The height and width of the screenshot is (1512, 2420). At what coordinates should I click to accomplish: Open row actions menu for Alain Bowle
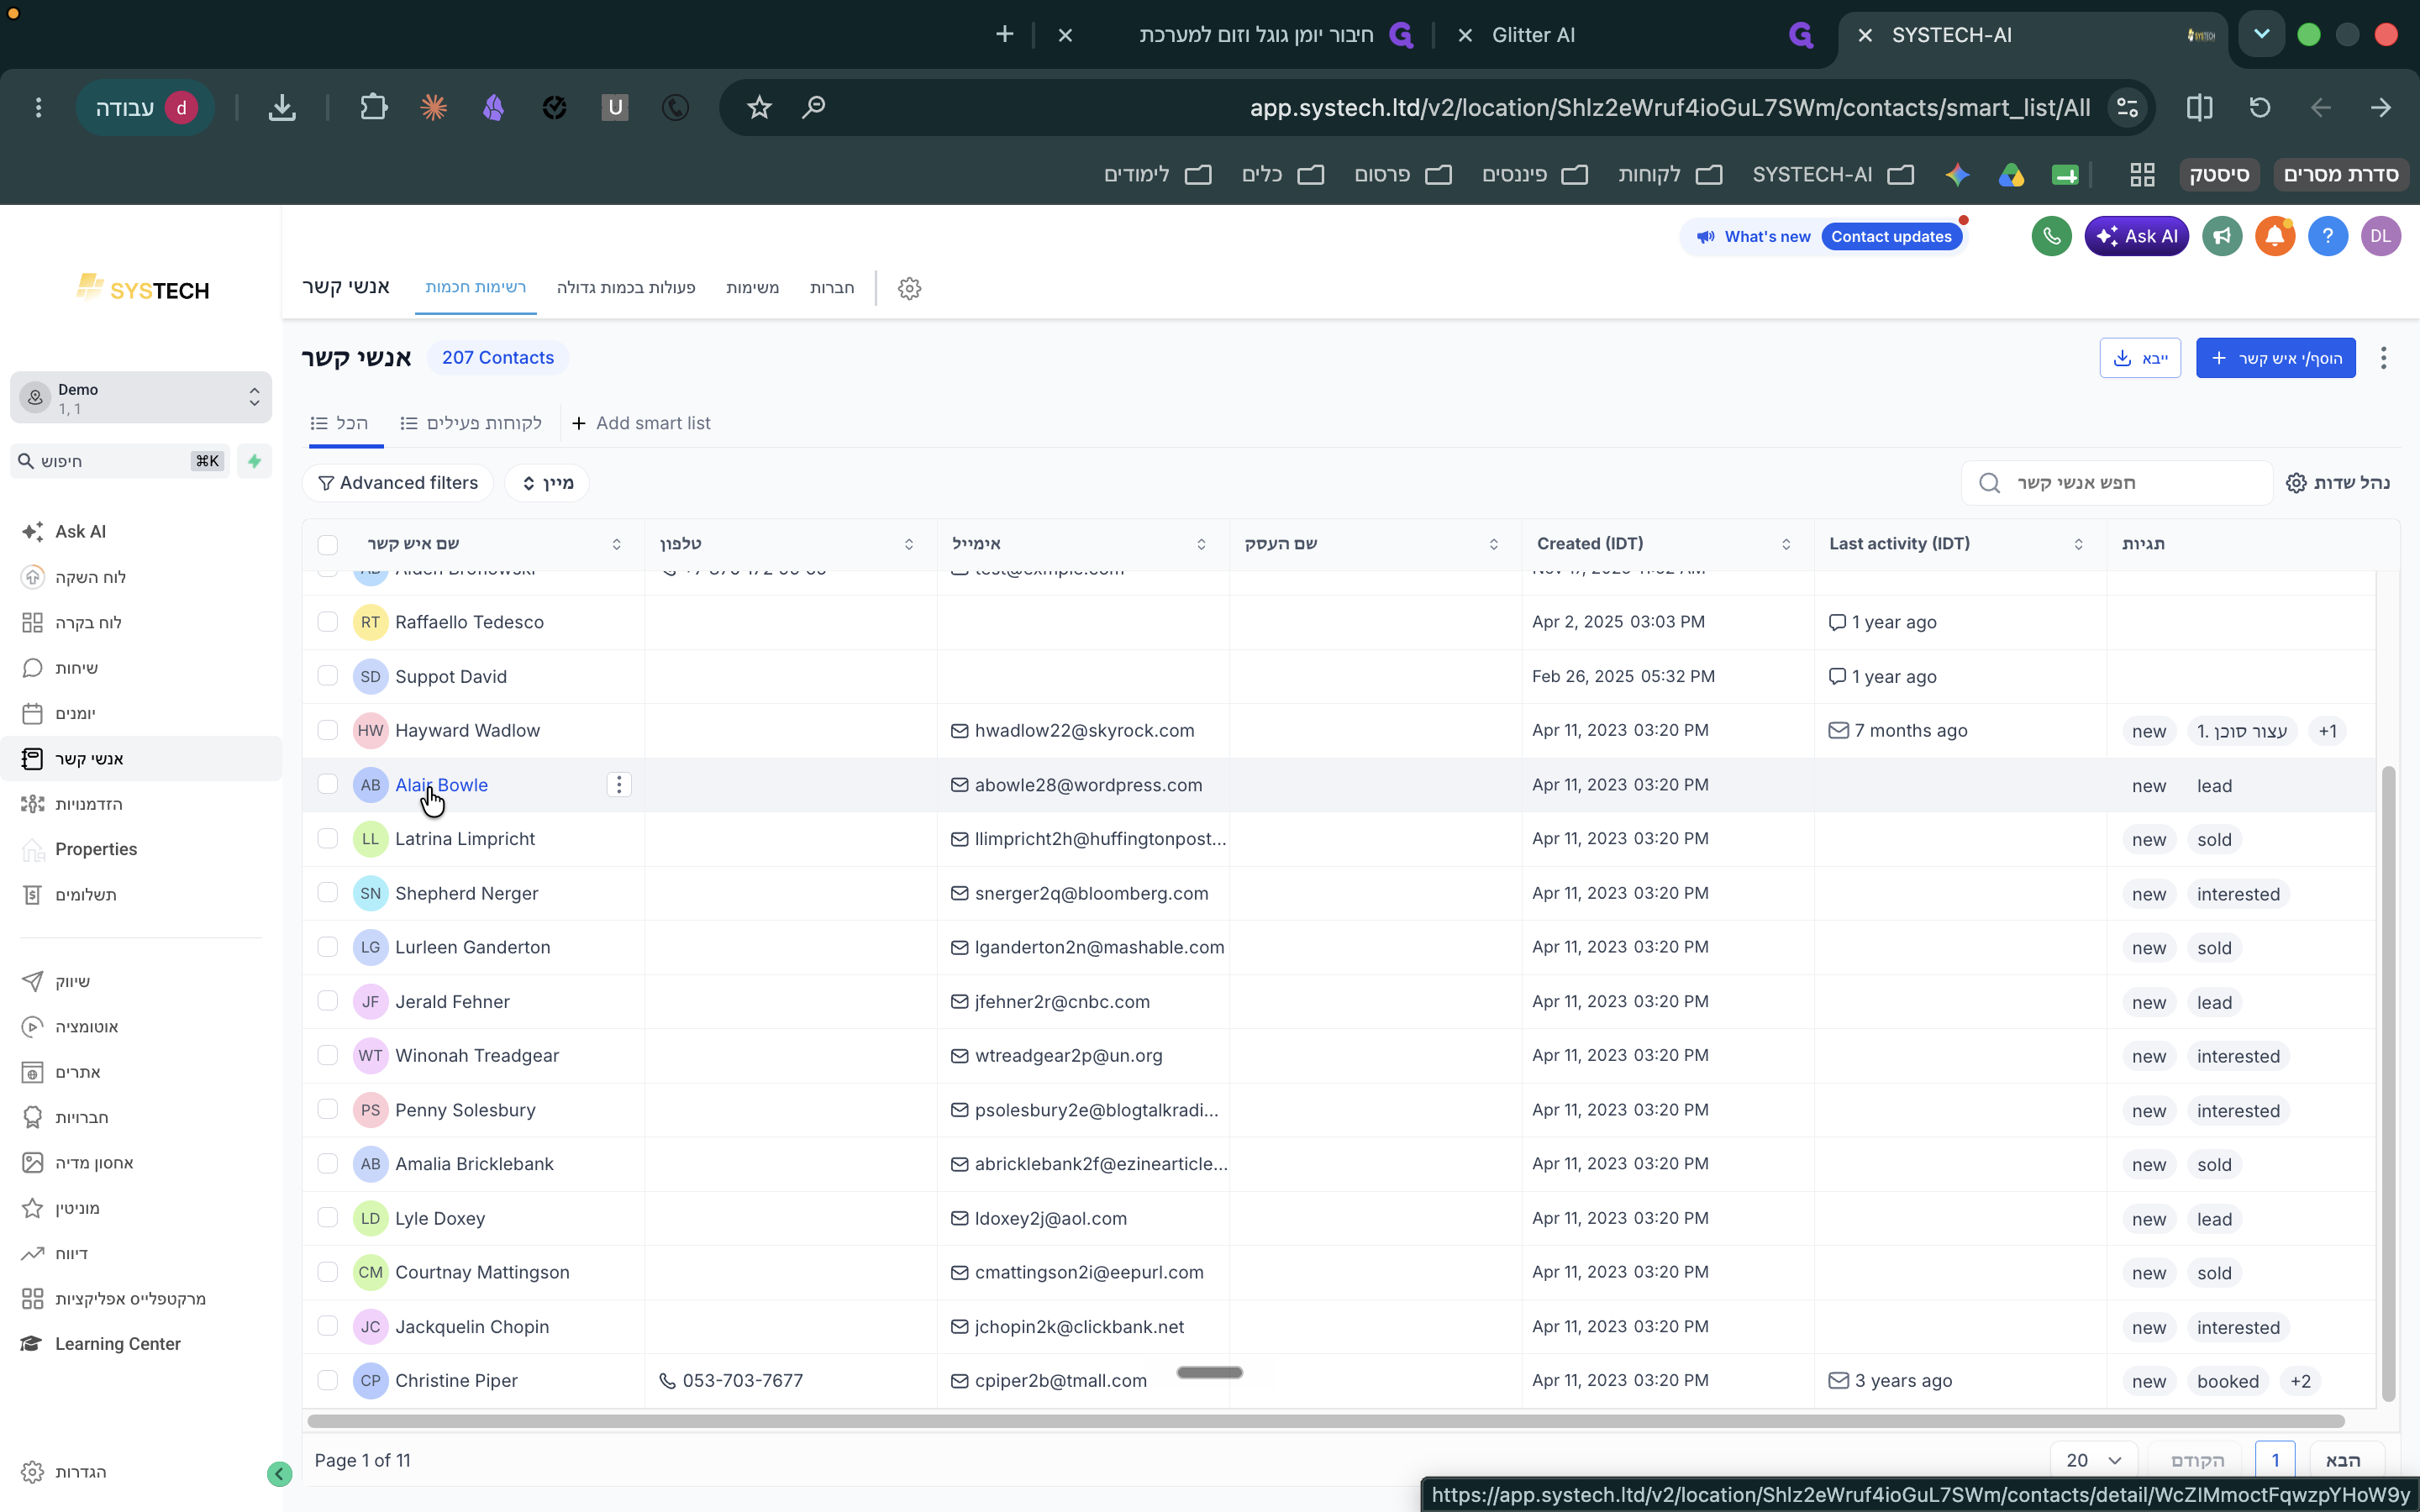[x=619, y=785]
